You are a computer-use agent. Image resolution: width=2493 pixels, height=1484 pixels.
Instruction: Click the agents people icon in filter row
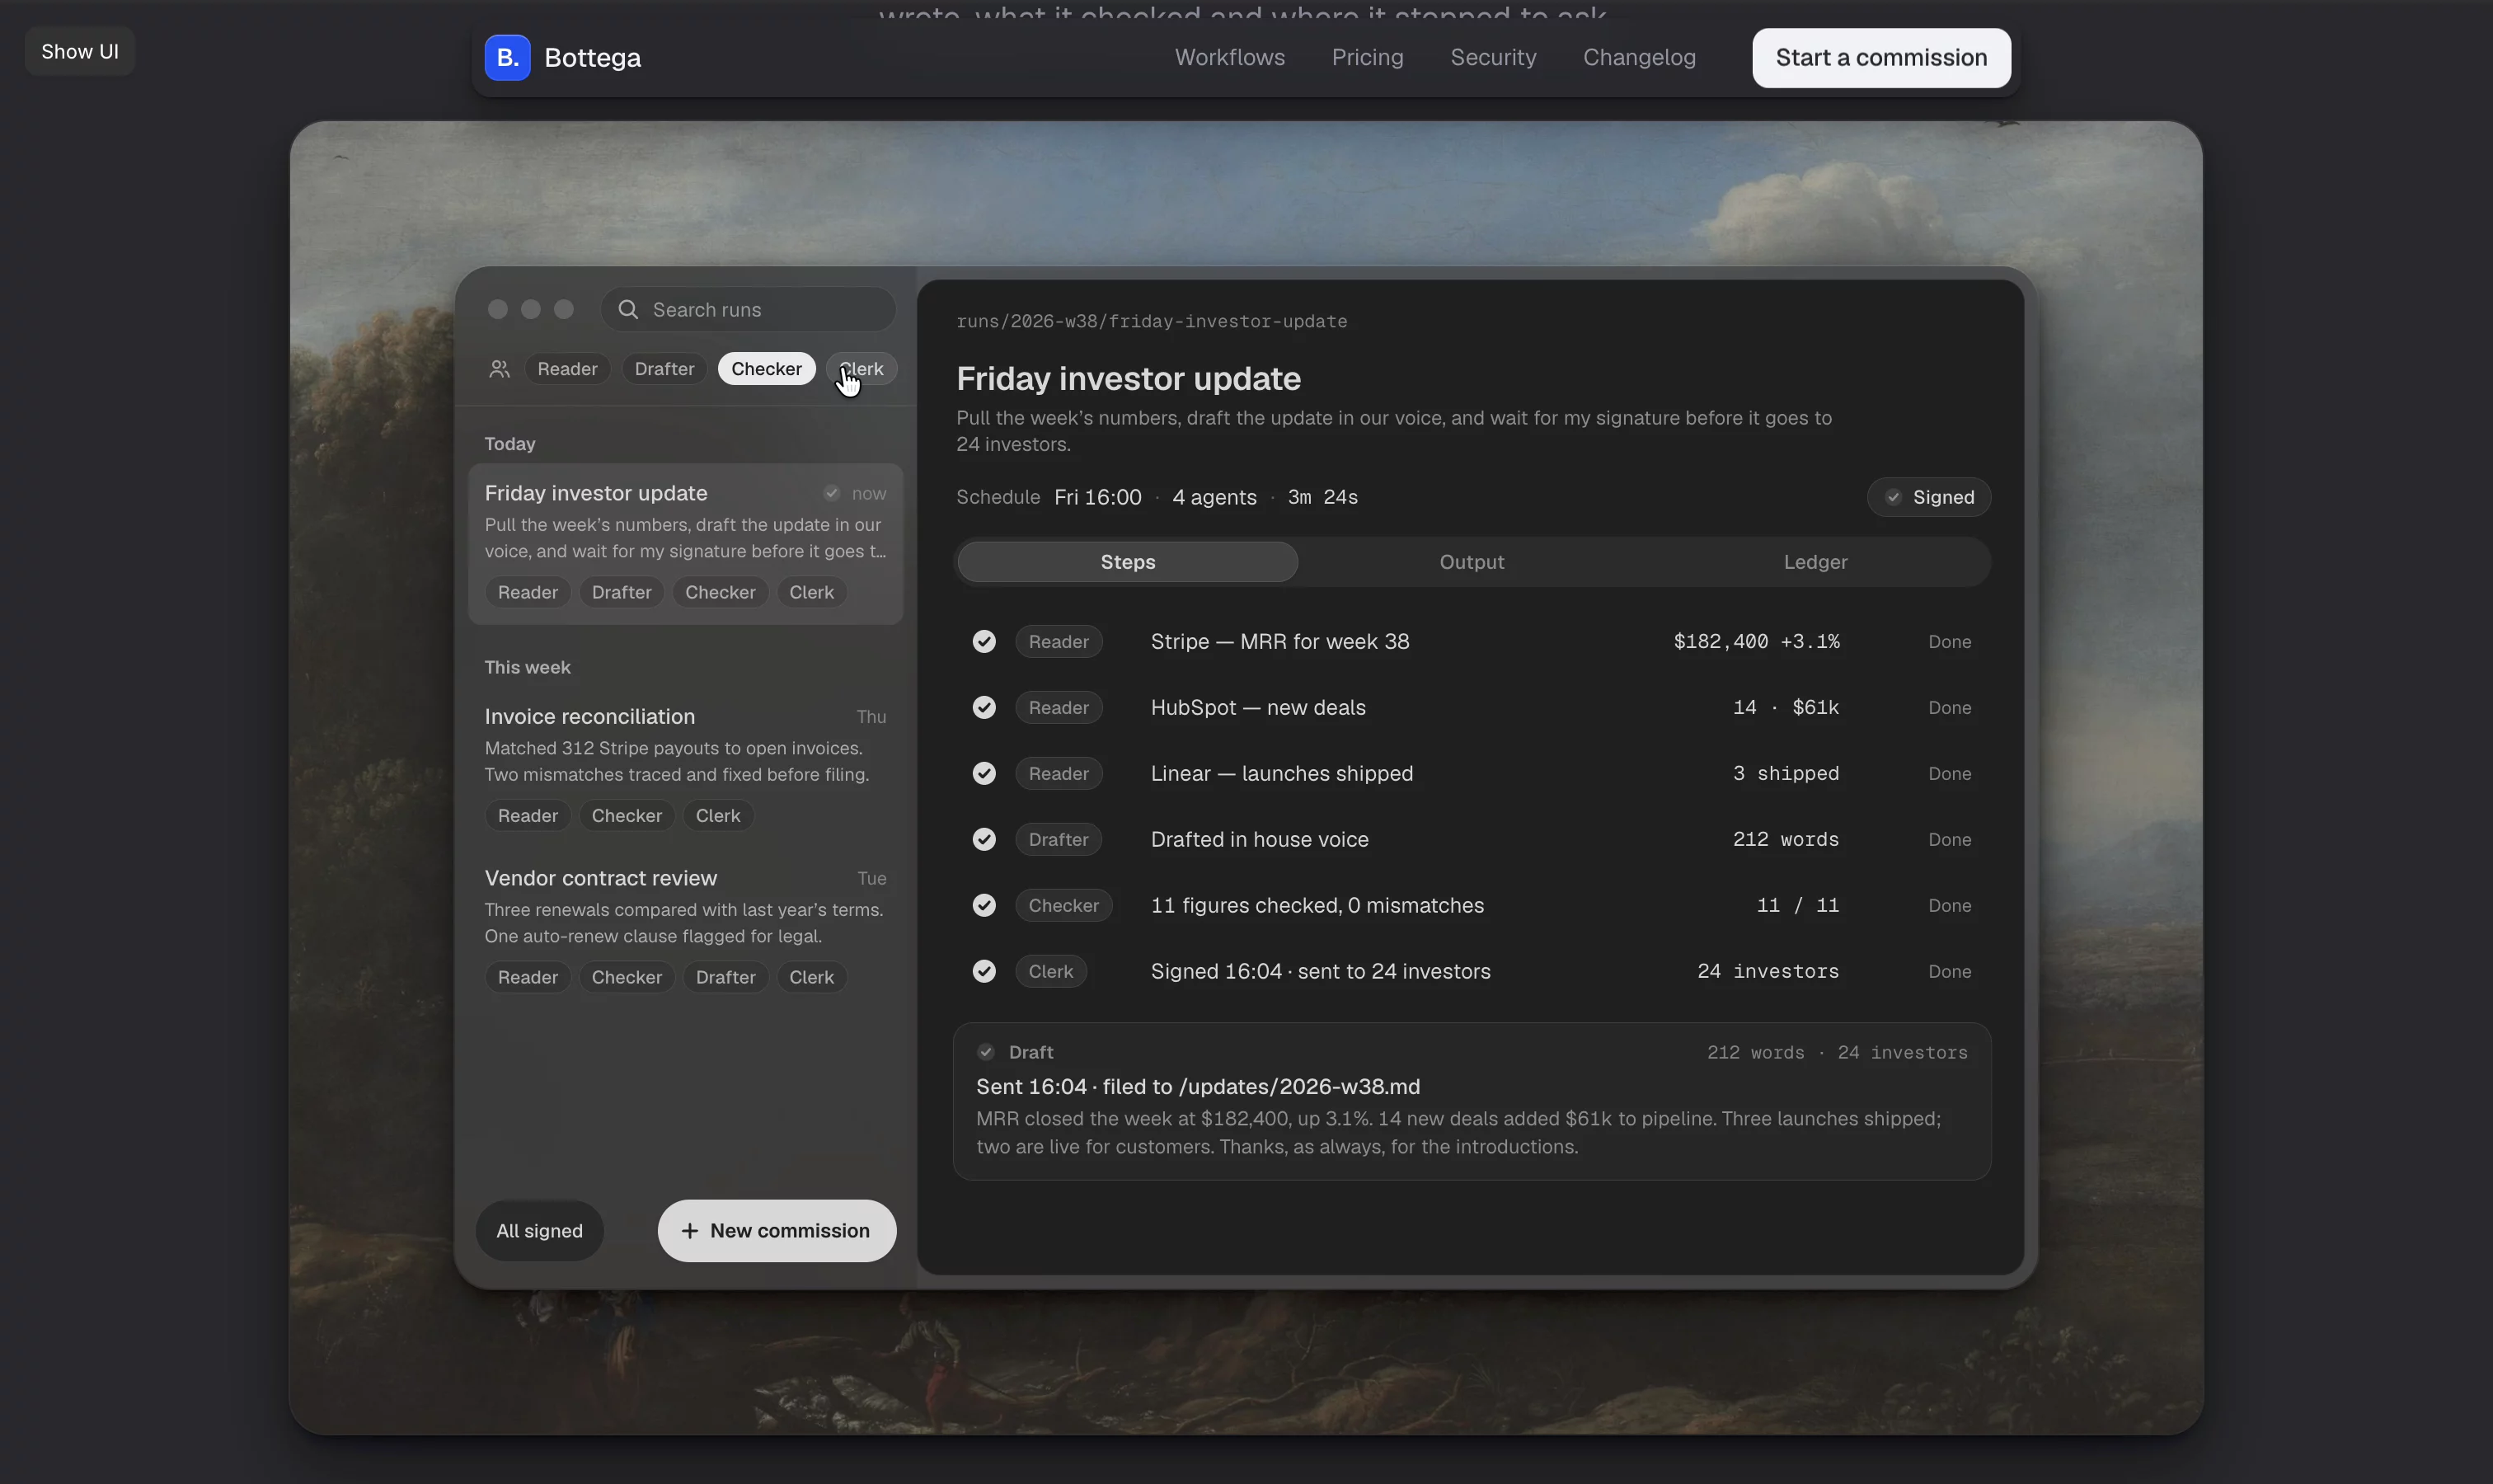click(x=499, y=369)
